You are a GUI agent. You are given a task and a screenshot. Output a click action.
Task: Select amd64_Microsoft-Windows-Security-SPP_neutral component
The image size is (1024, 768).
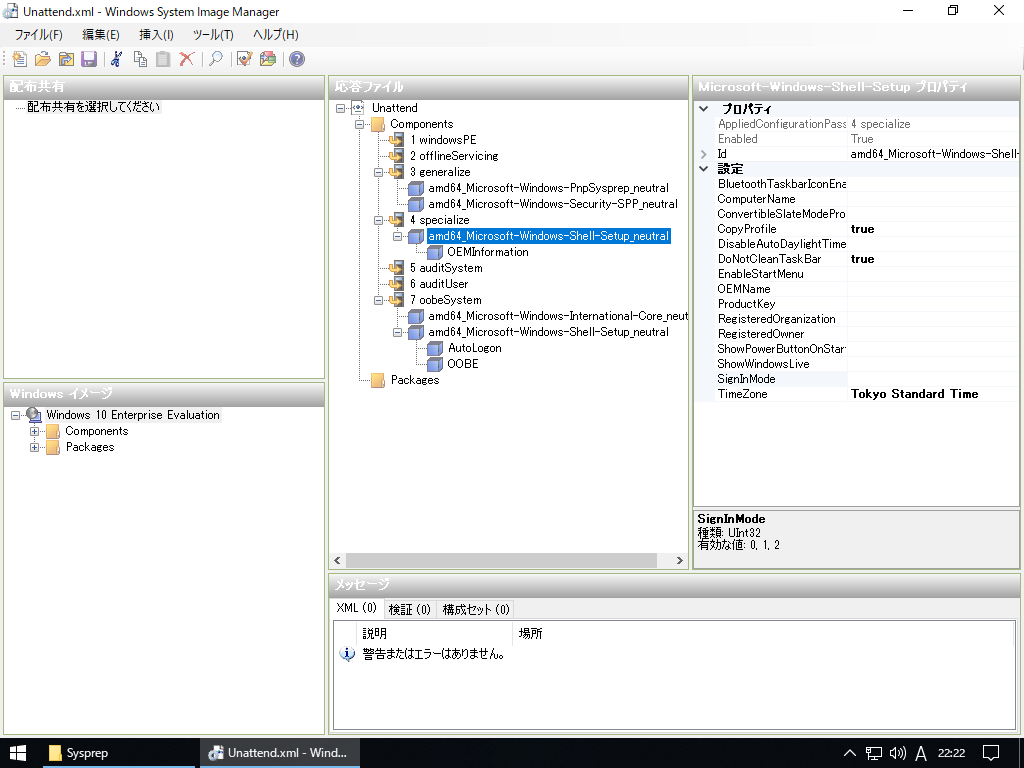click(553, 204)
